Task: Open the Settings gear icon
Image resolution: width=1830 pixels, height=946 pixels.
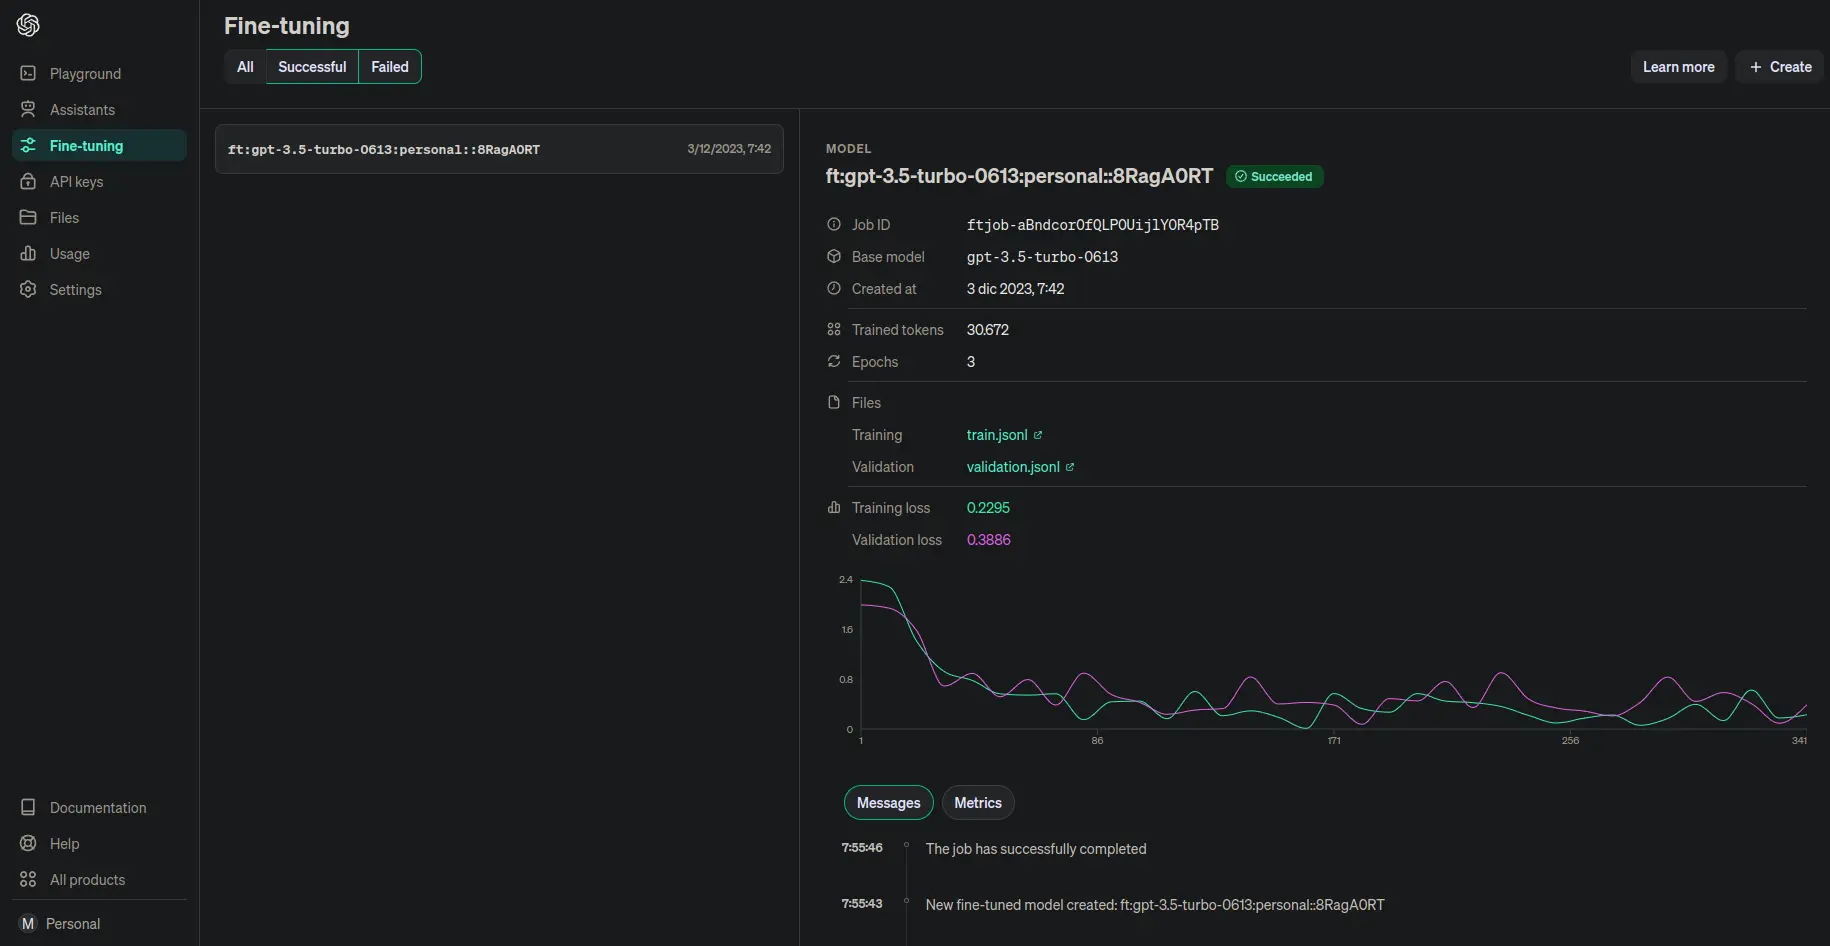Action: pos(28,289)
